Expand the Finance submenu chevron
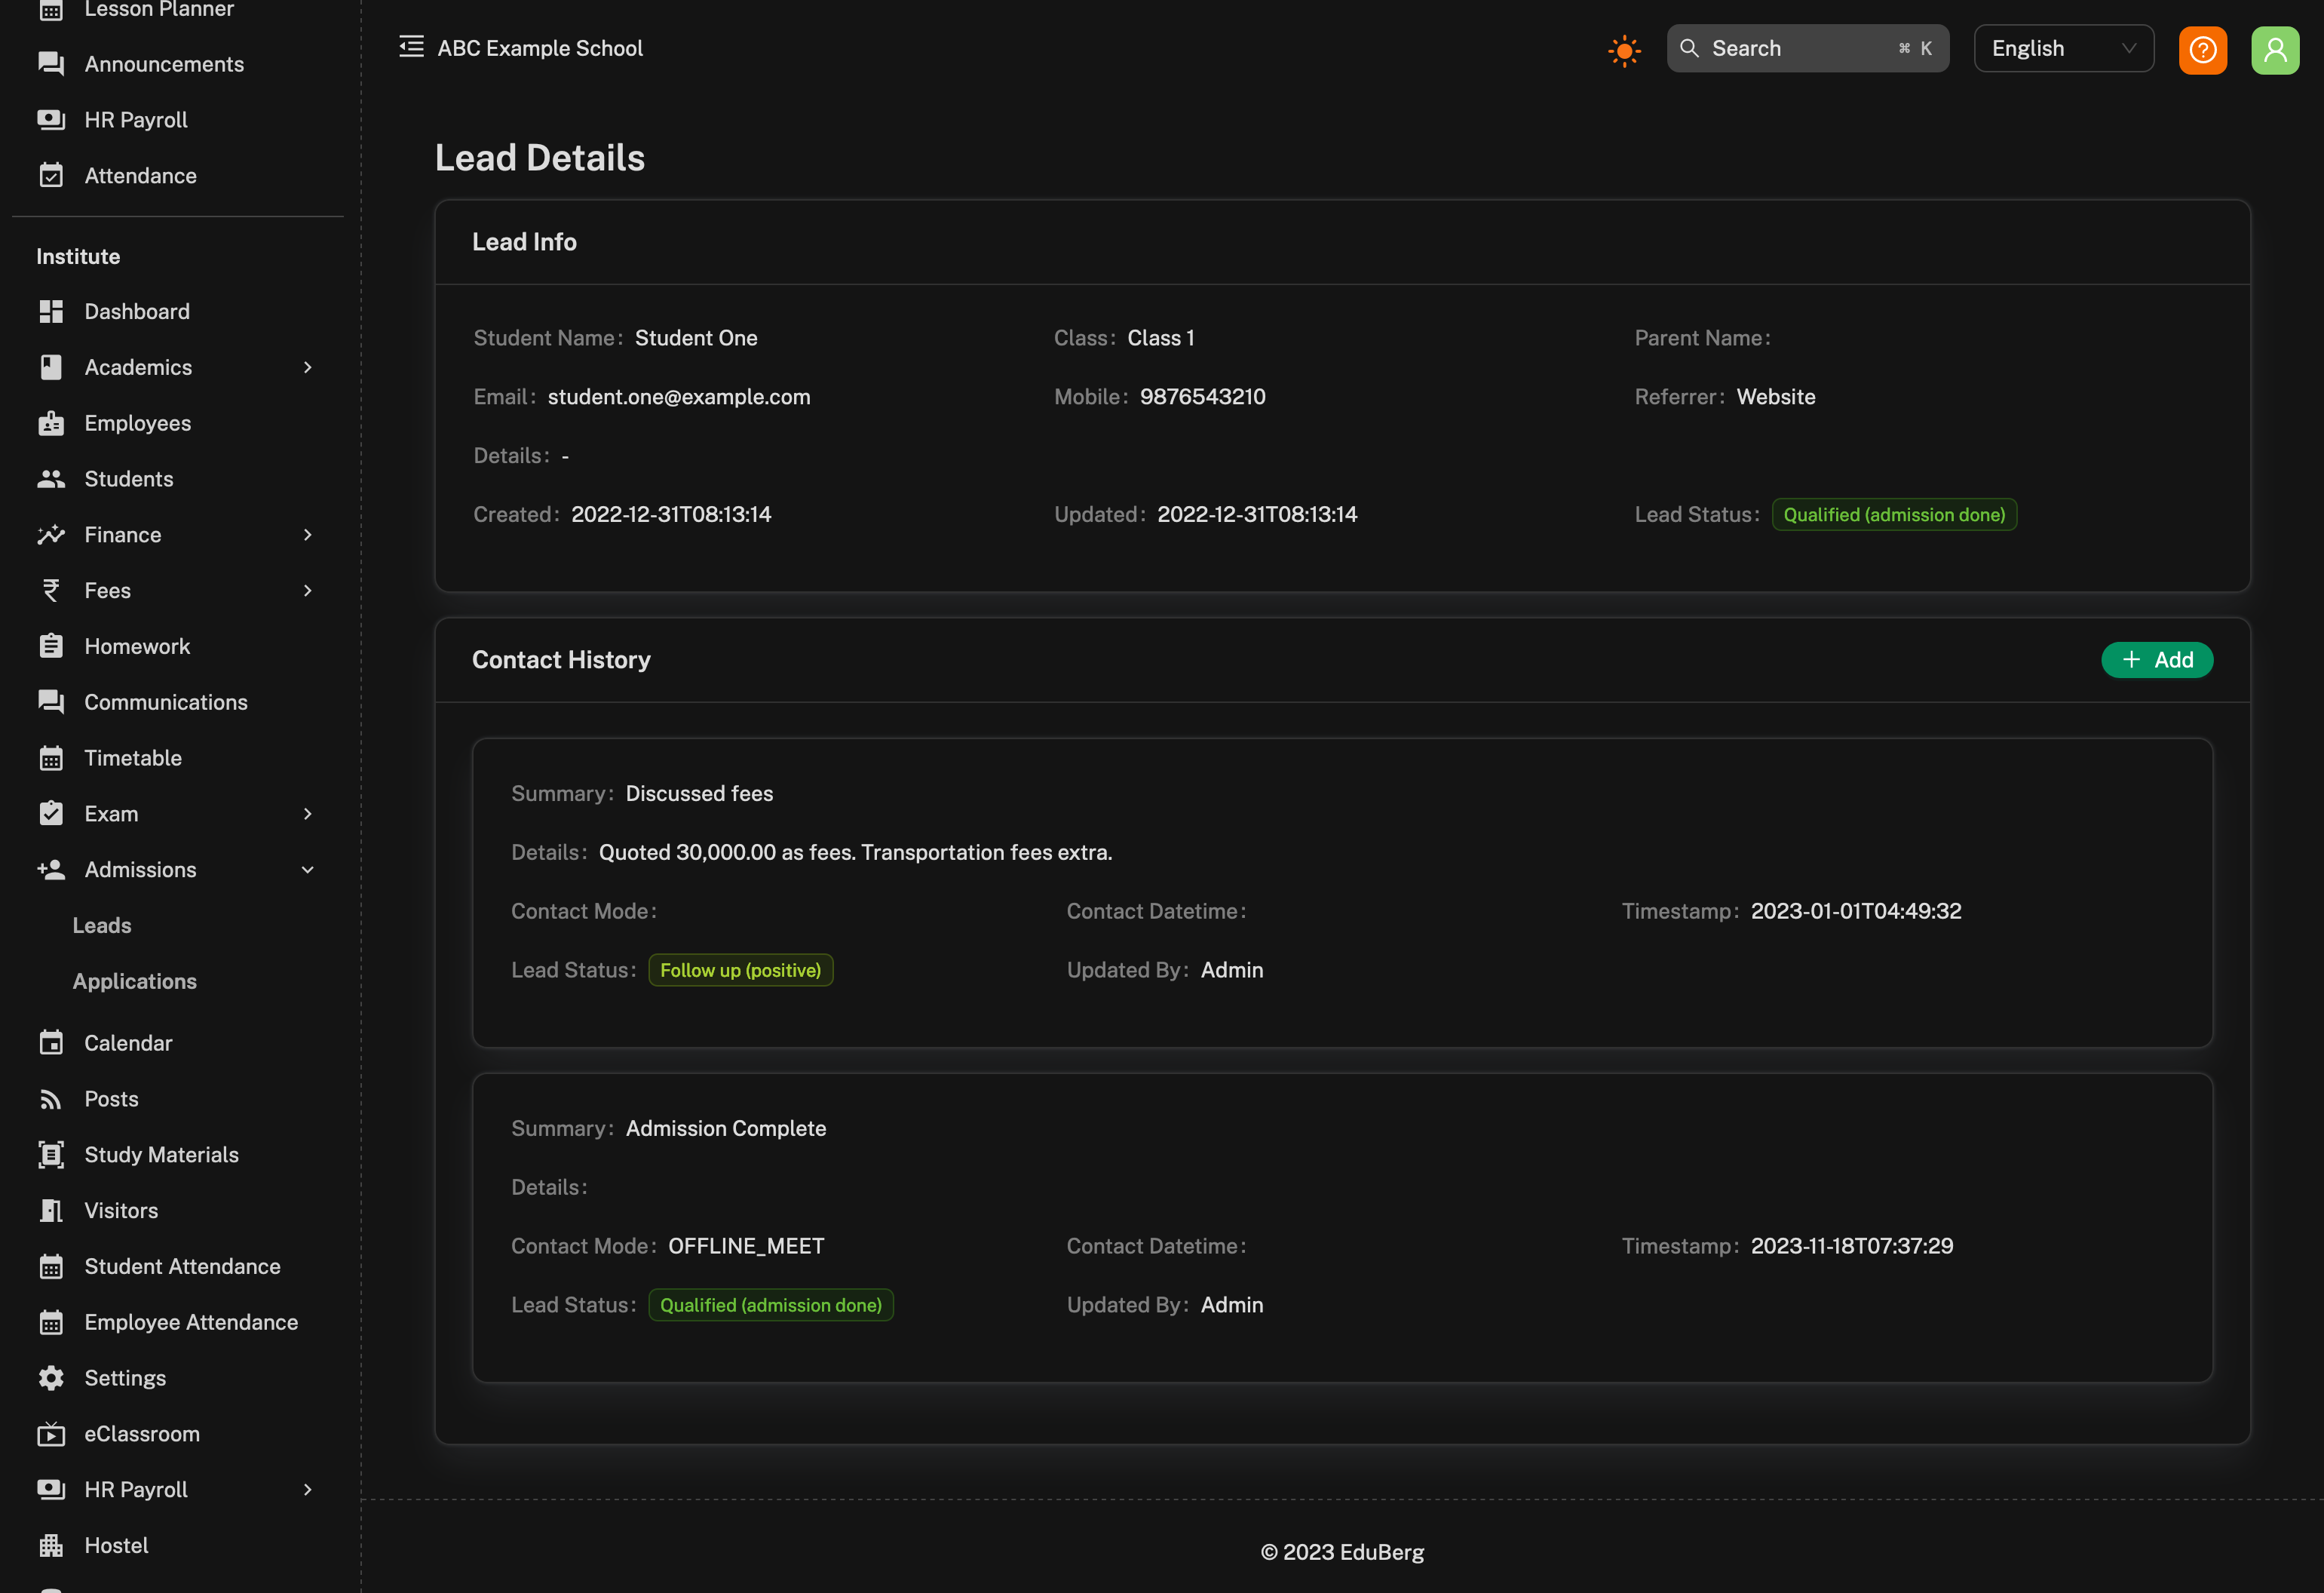Image resolution: width=2324 pixels, height=1593 pixels. coord(308,535)
